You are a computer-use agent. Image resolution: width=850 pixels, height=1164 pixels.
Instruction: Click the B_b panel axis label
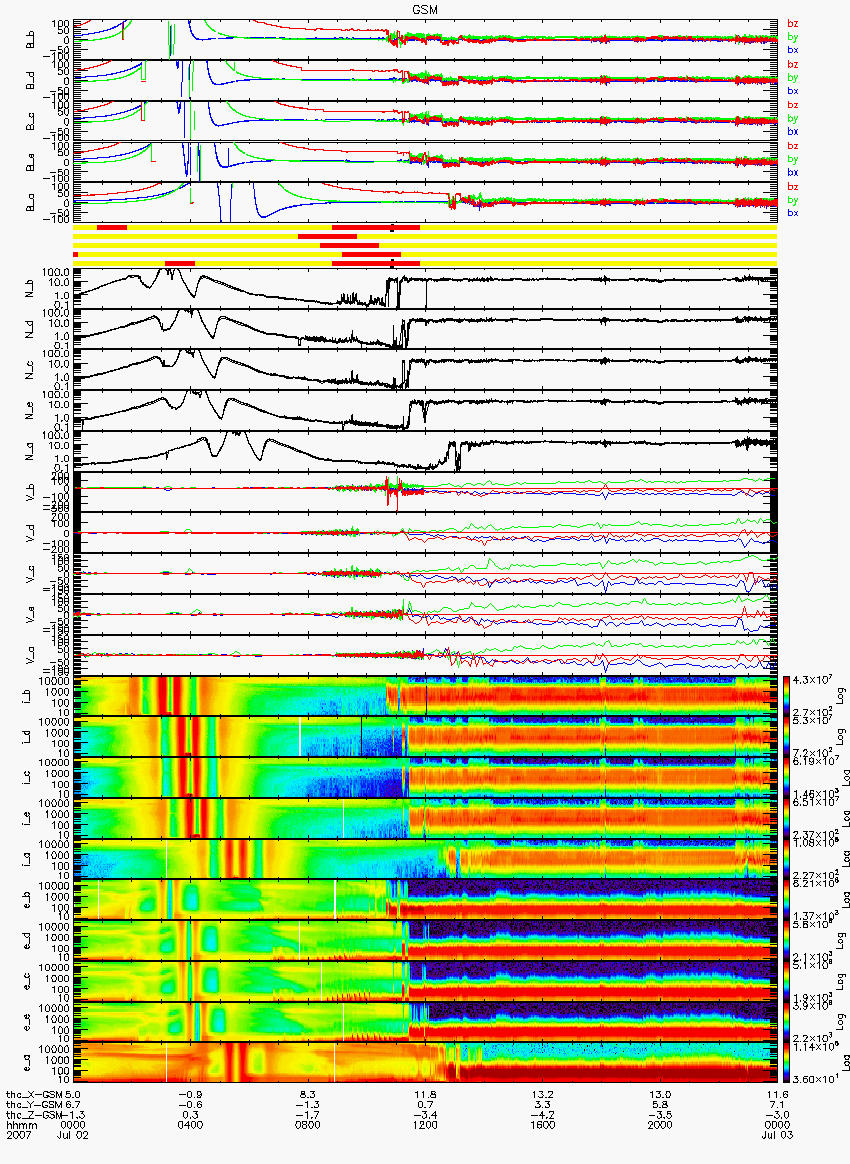point(31,39)
